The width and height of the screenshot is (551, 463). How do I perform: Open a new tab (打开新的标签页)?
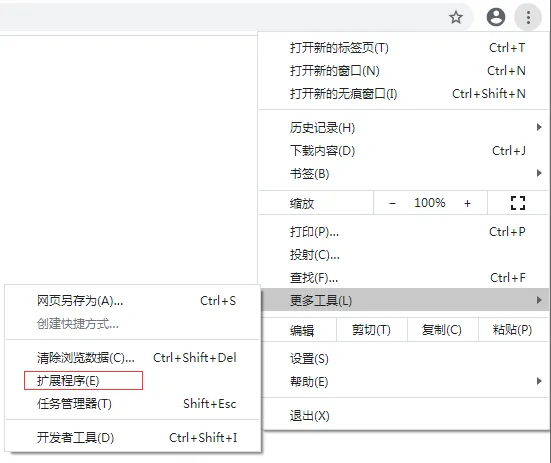403,47
